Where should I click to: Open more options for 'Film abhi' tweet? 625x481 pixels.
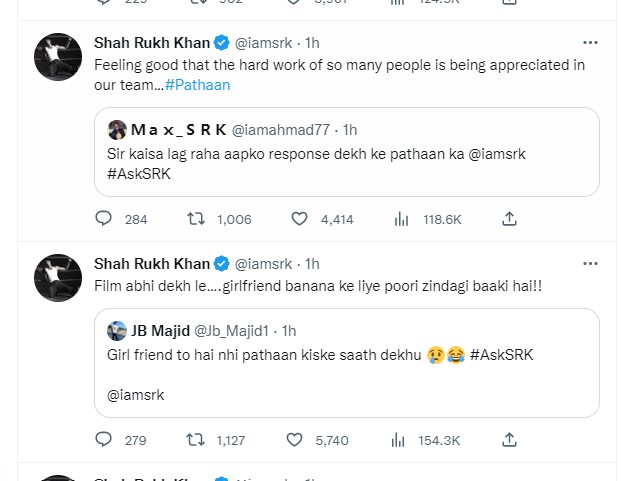(x=590, y=263)
